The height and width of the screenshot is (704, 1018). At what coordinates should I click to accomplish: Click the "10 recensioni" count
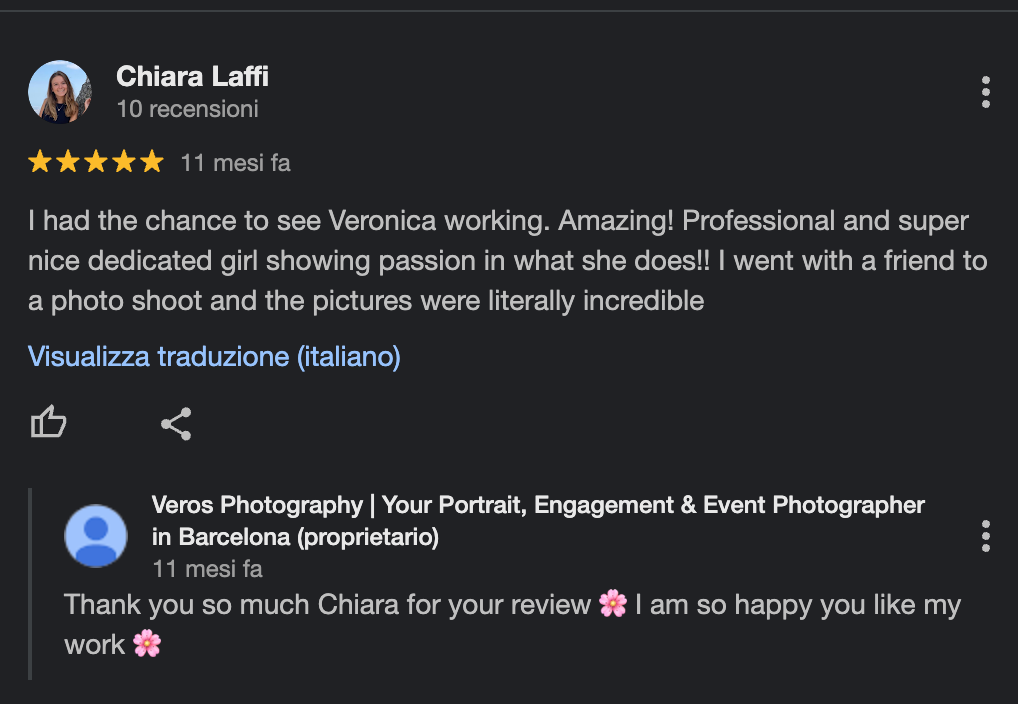(x=187, y=109)
